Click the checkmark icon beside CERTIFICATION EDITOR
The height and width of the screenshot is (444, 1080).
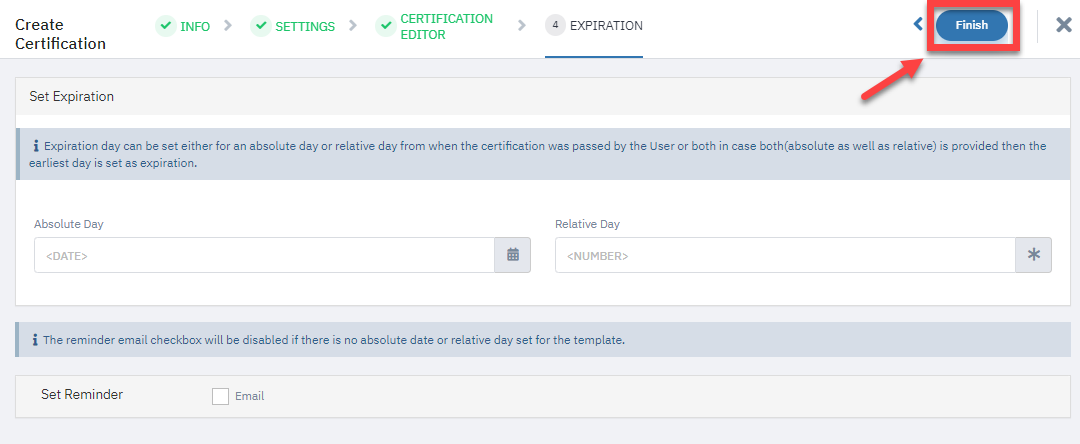pos(385,26)
